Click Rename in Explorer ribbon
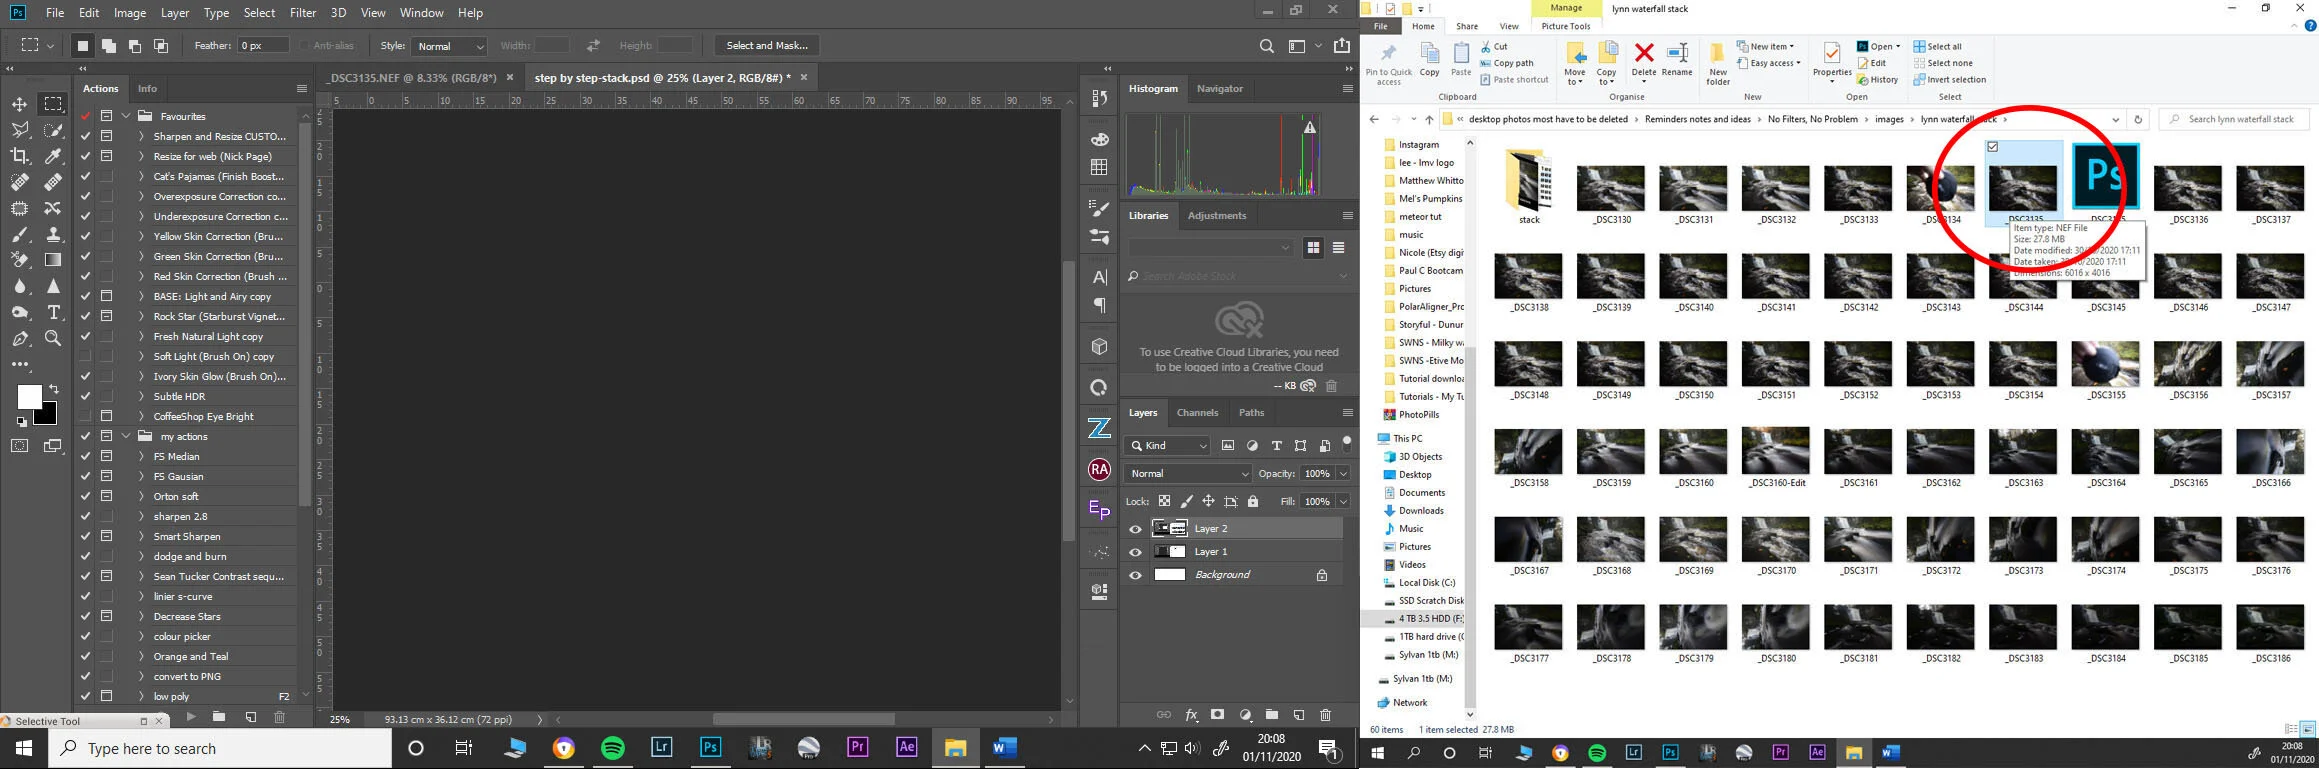2319x769 pixels. pos(1677,59)
